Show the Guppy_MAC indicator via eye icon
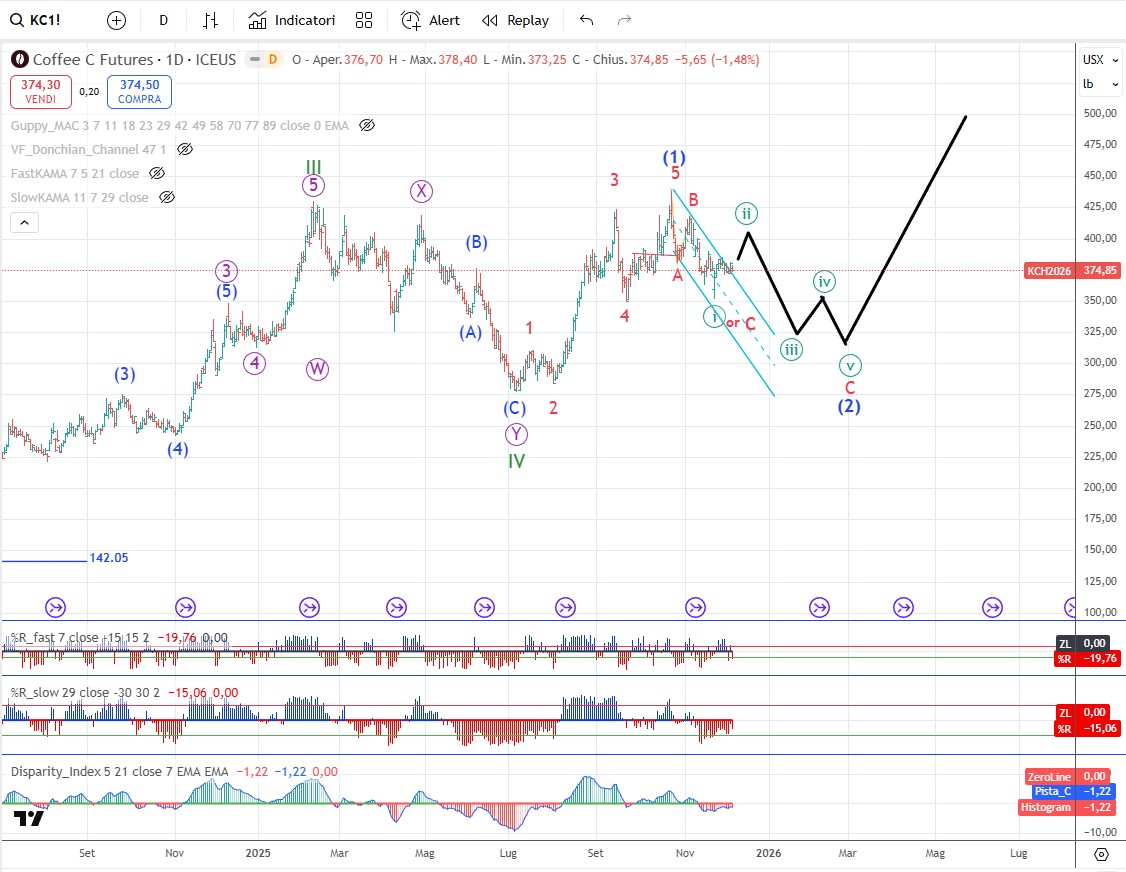The height and width of the screenshot is (872, 1126). click(367, 126)
